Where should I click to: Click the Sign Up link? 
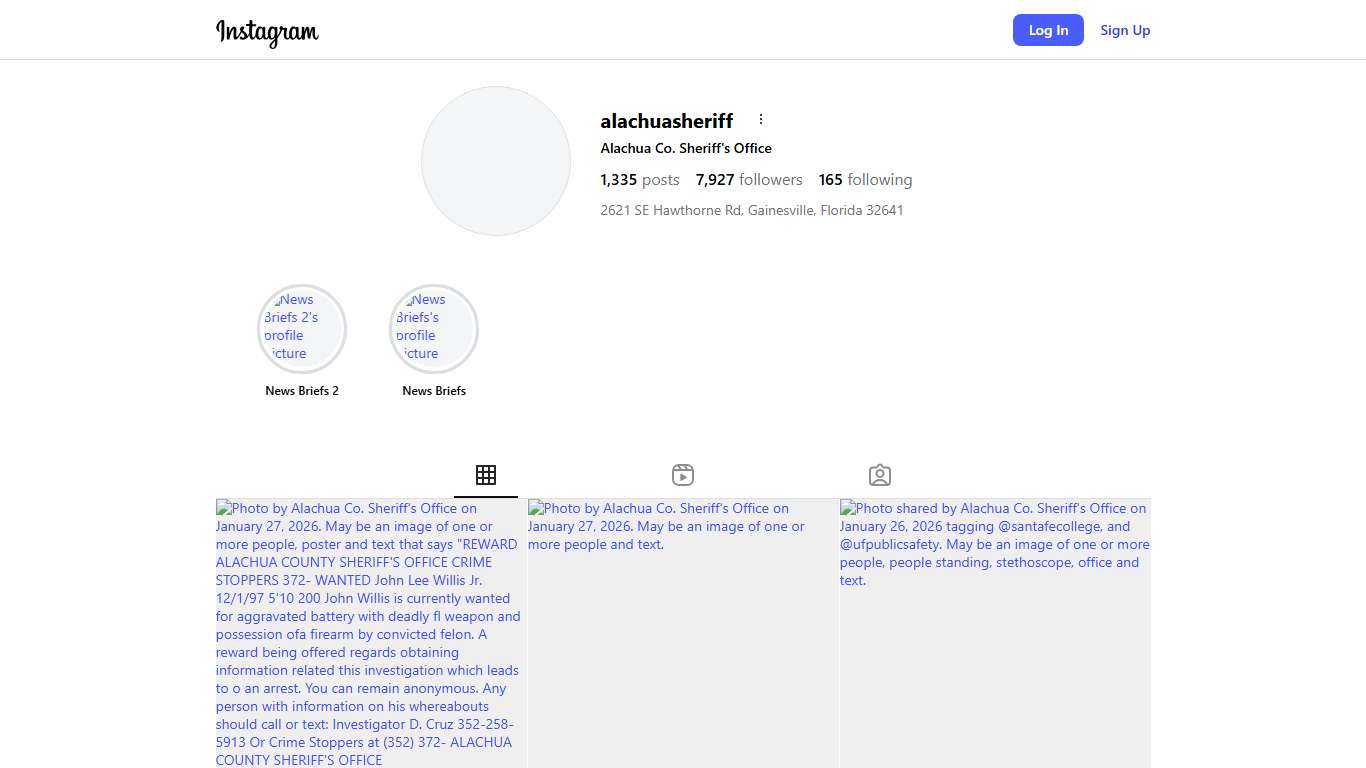1125,30
